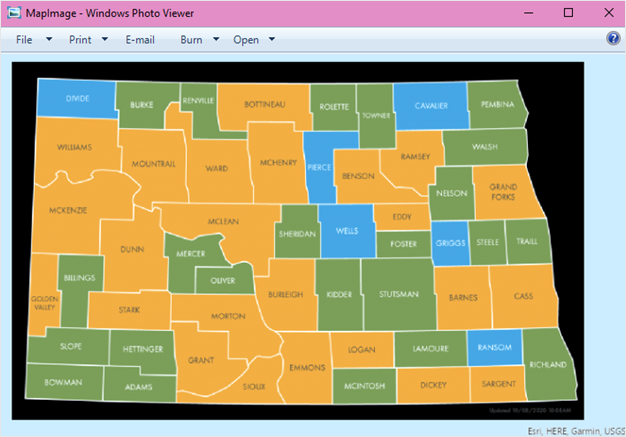
Task: Expand the Print dropdown arrow
Action: 104,40
